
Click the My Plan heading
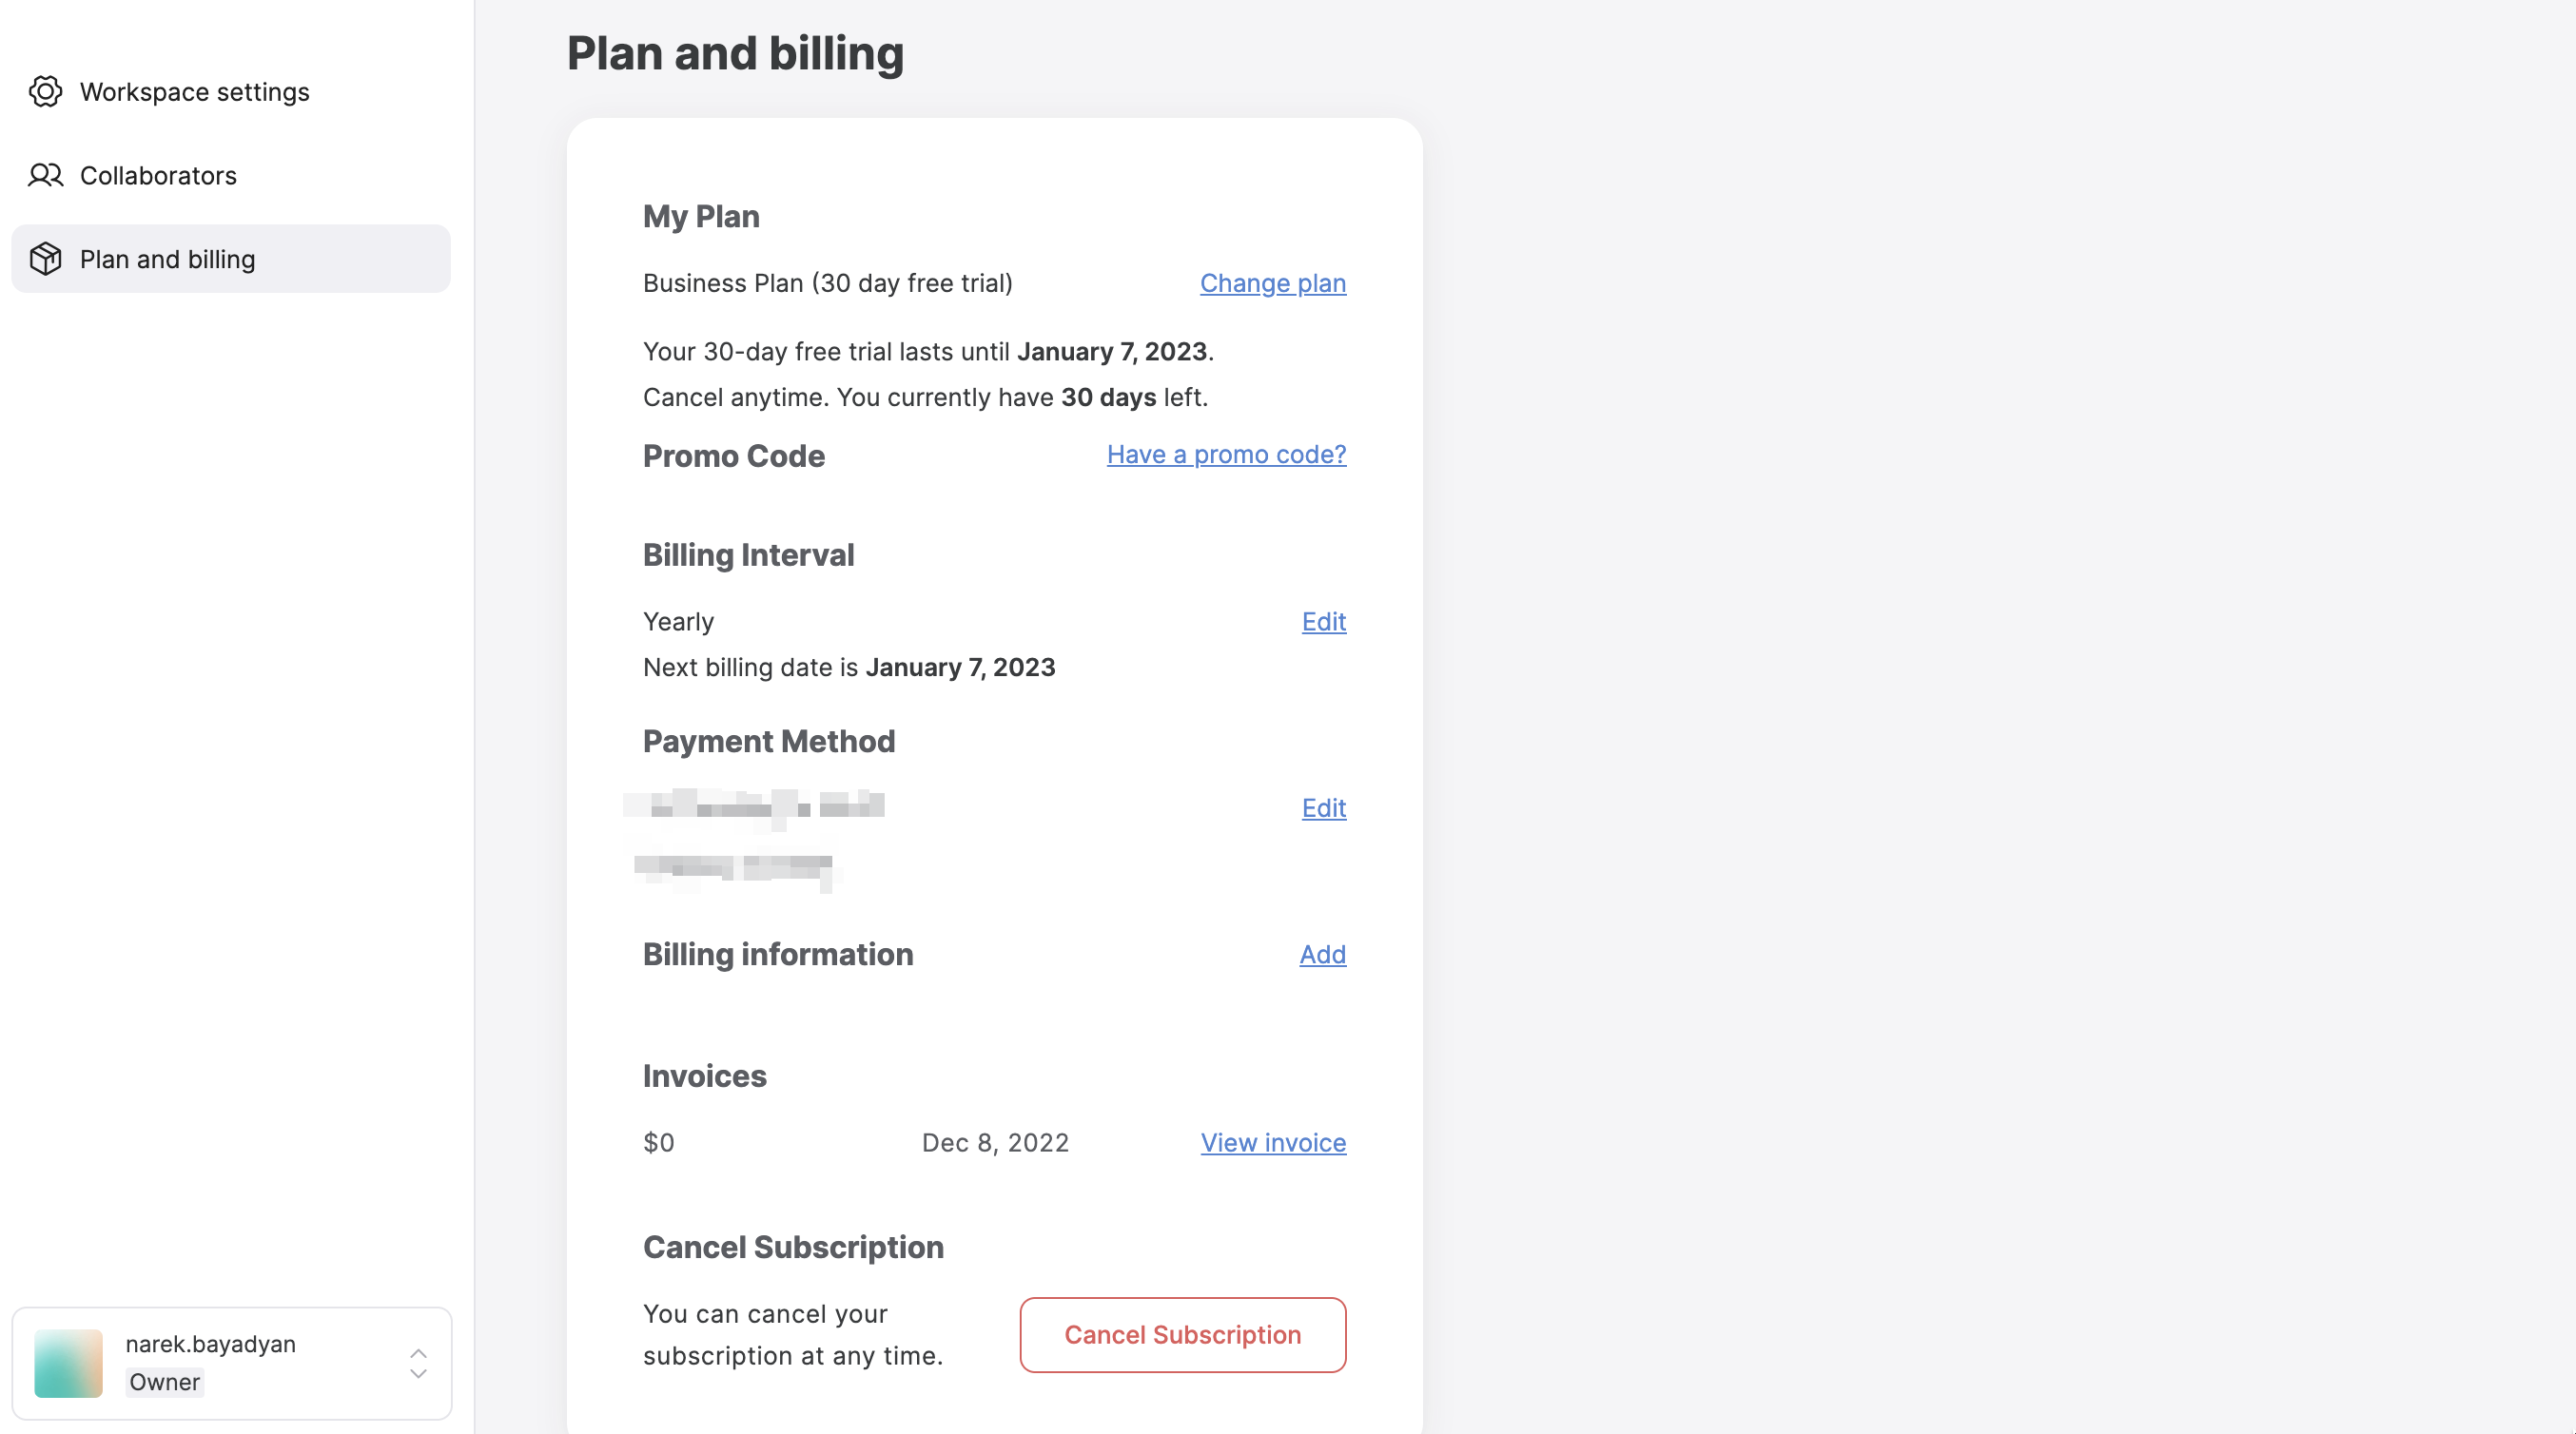(x=701, y=217)
